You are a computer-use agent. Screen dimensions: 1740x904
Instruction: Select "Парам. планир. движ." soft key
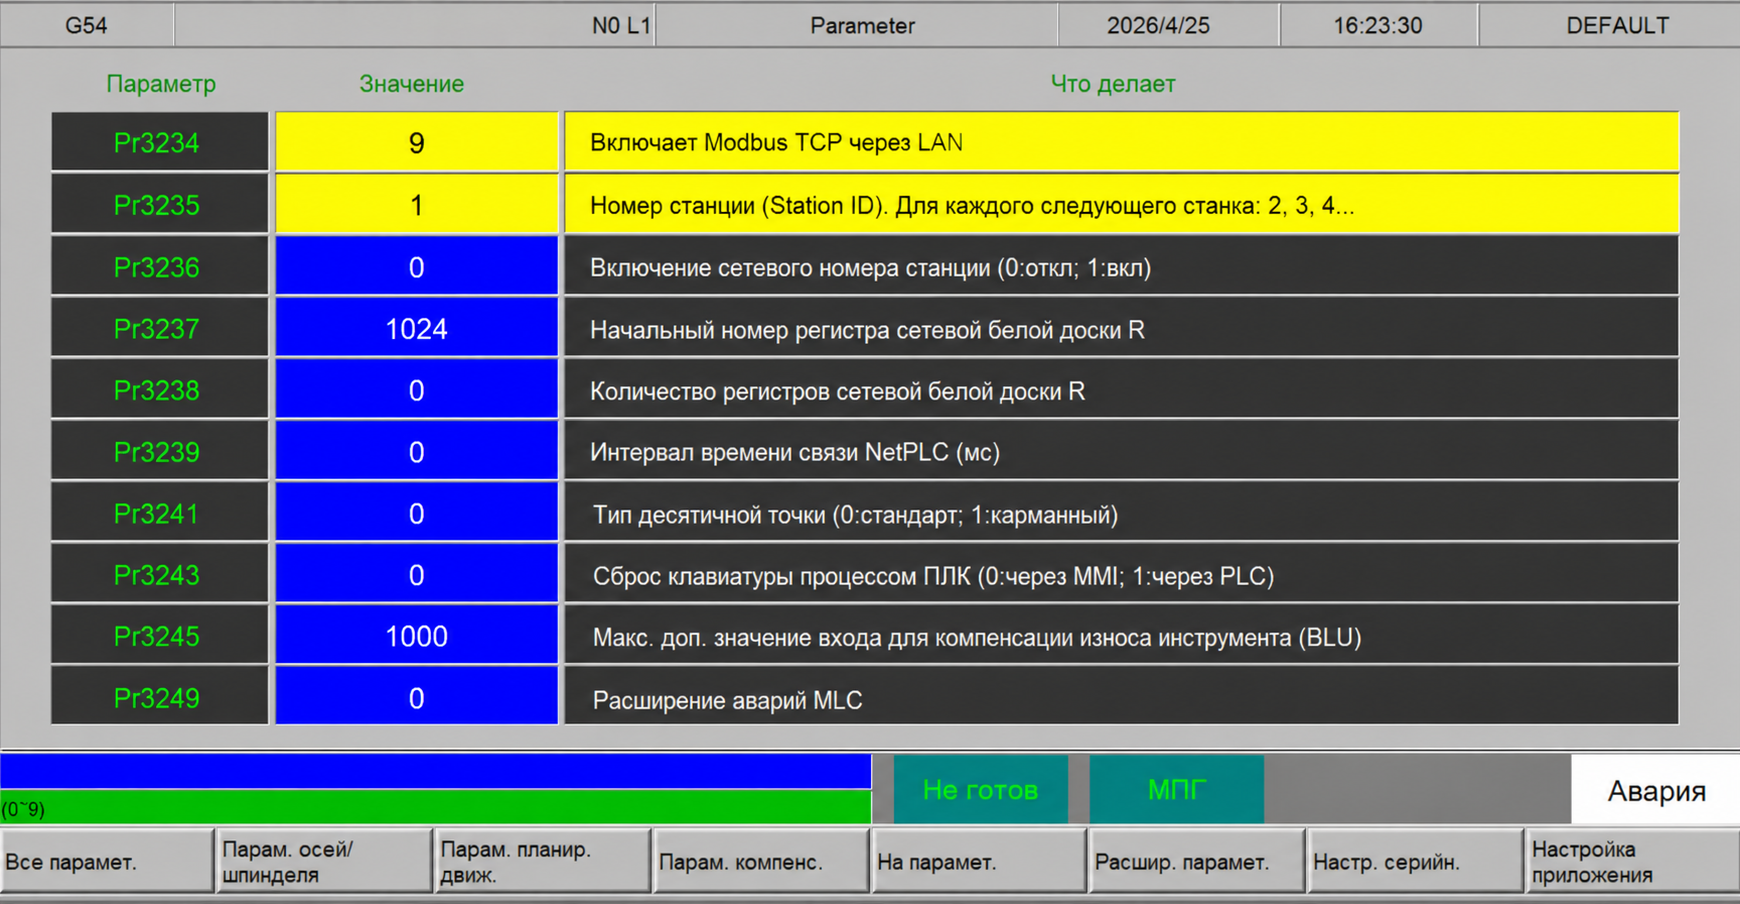click(x=540, y=860)
